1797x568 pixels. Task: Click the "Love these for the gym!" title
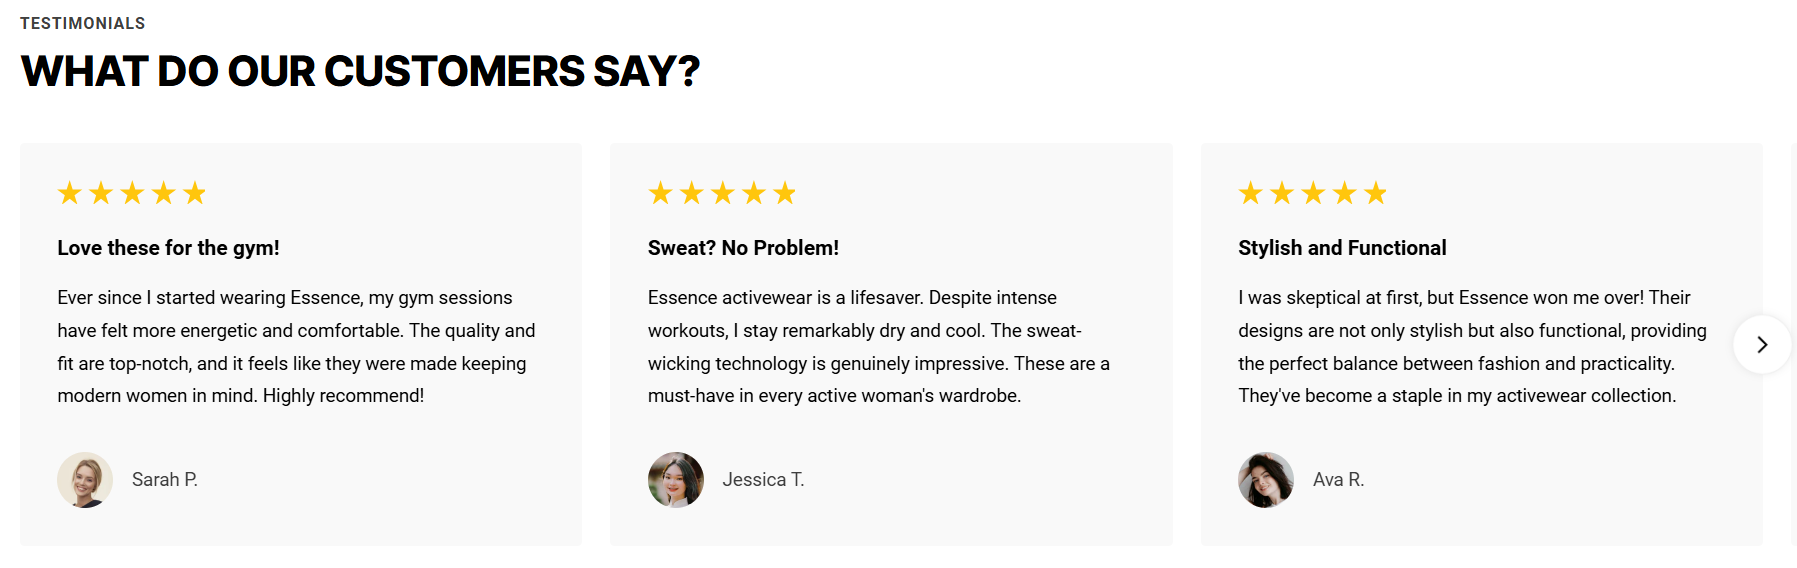coord(168,248)
